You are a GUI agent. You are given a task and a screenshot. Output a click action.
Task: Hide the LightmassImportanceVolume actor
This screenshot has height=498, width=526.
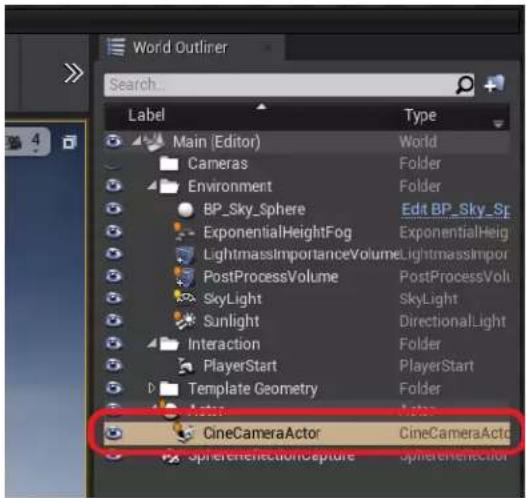pos(113,254)
